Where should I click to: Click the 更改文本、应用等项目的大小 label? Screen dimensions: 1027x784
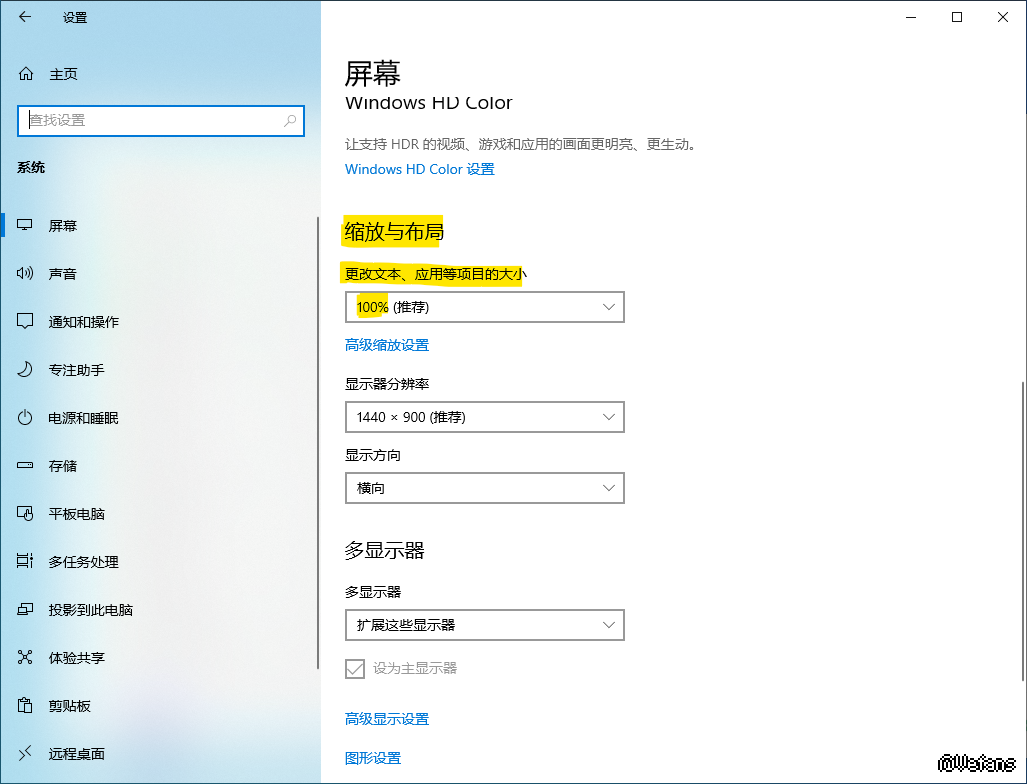click(x=436, y=274)
